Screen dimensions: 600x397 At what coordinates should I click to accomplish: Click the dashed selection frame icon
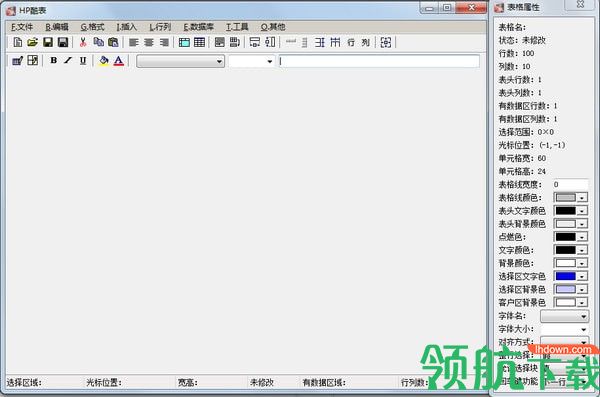pos(386,42)
